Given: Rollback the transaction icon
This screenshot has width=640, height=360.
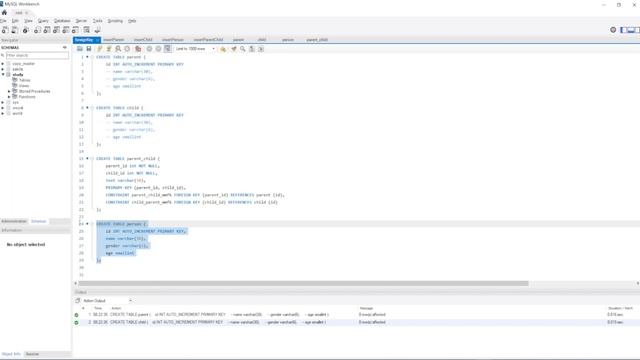Looking at the screenshot, I should pyautogui.click(x=158, y=49).
